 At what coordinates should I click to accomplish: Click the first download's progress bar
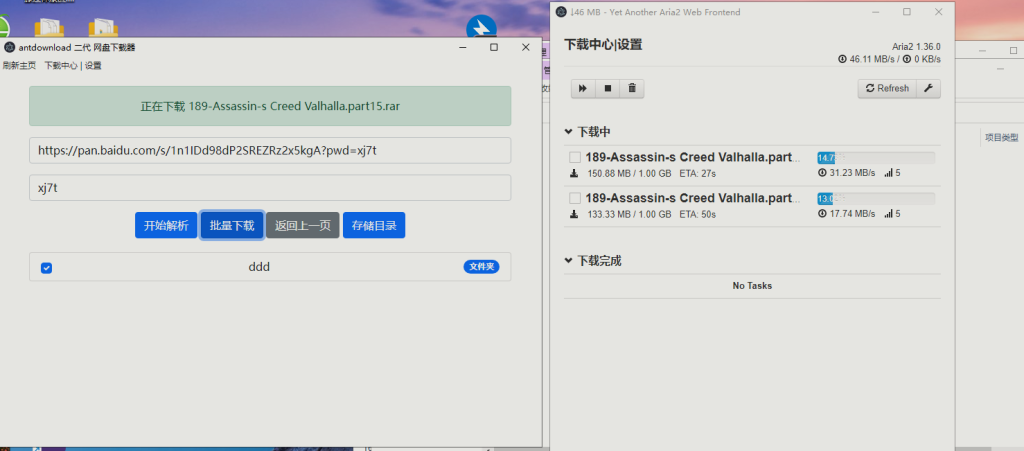point(875,158)
